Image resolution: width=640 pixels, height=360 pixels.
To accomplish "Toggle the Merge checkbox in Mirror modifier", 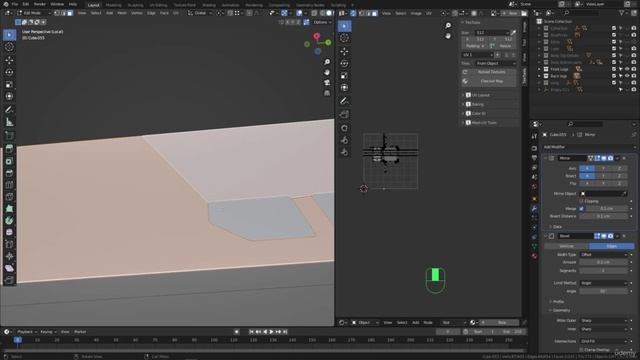I will click(582, 209).
